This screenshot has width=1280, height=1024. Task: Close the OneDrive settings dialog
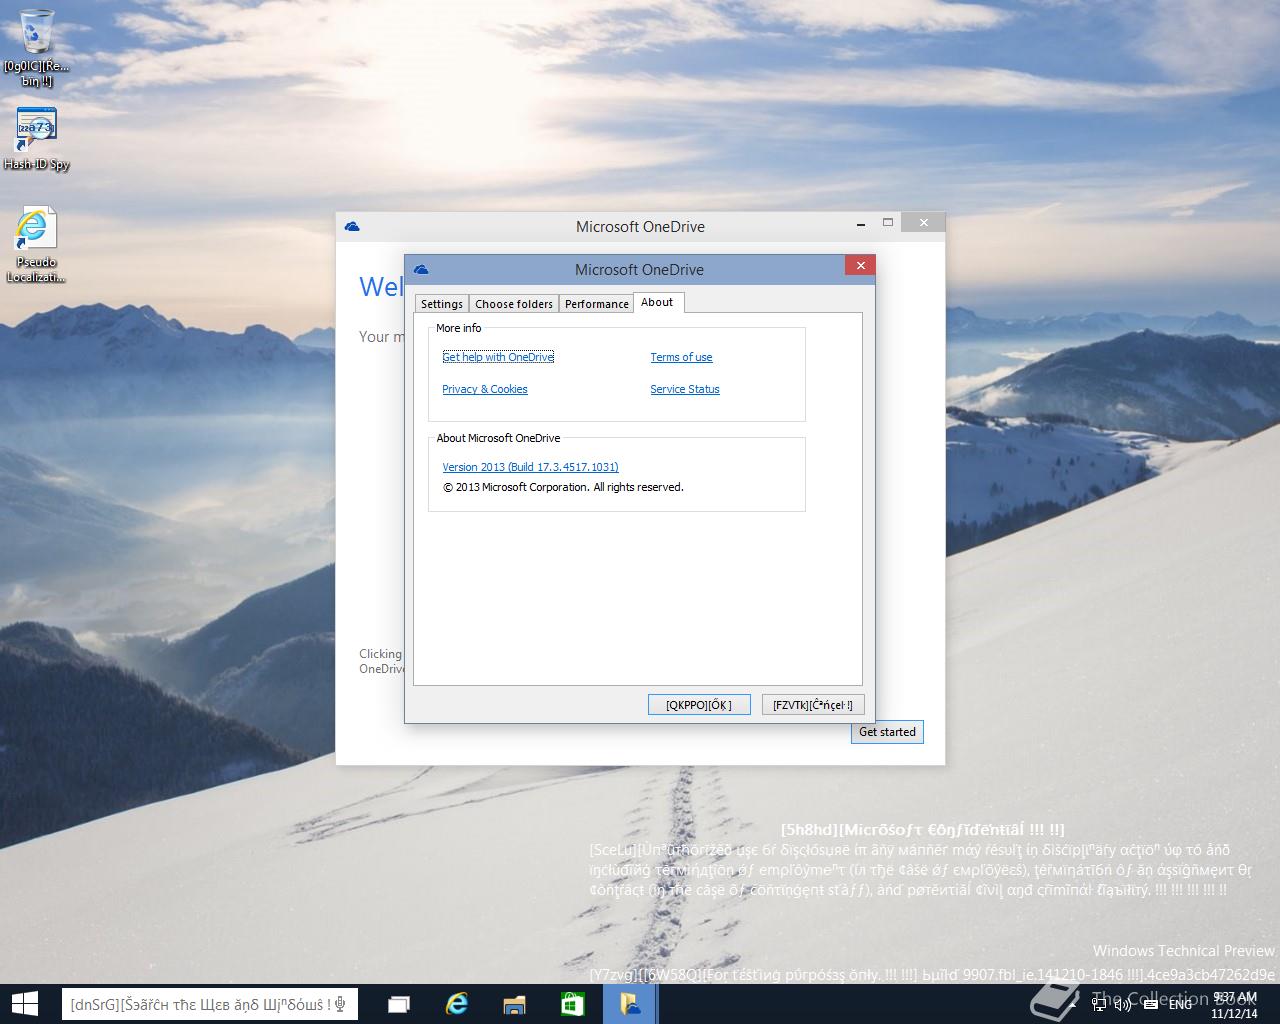(860, 265)
